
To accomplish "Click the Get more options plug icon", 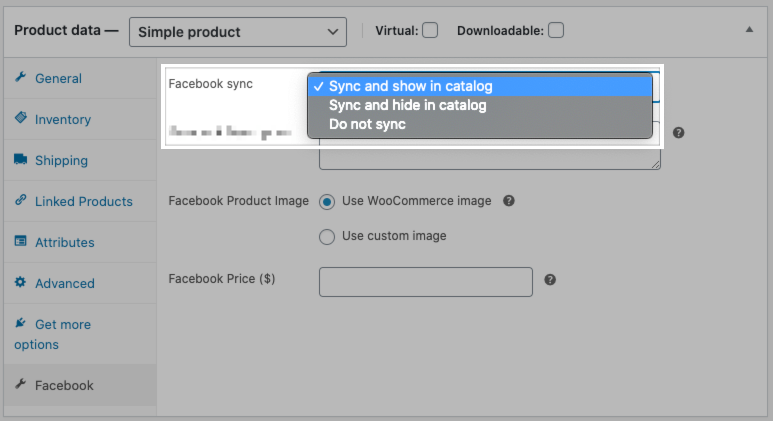I will coord(20,322).
